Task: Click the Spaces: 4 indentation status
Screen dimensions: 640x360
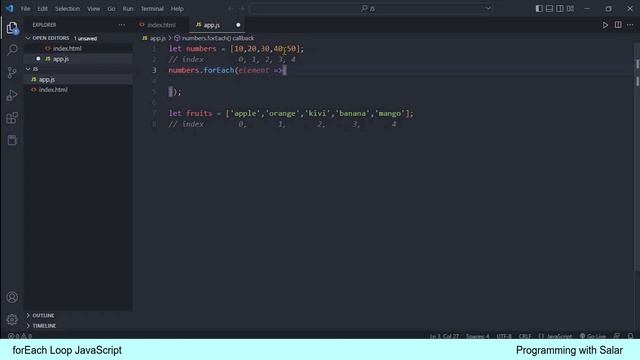Action: click(477, 336)
